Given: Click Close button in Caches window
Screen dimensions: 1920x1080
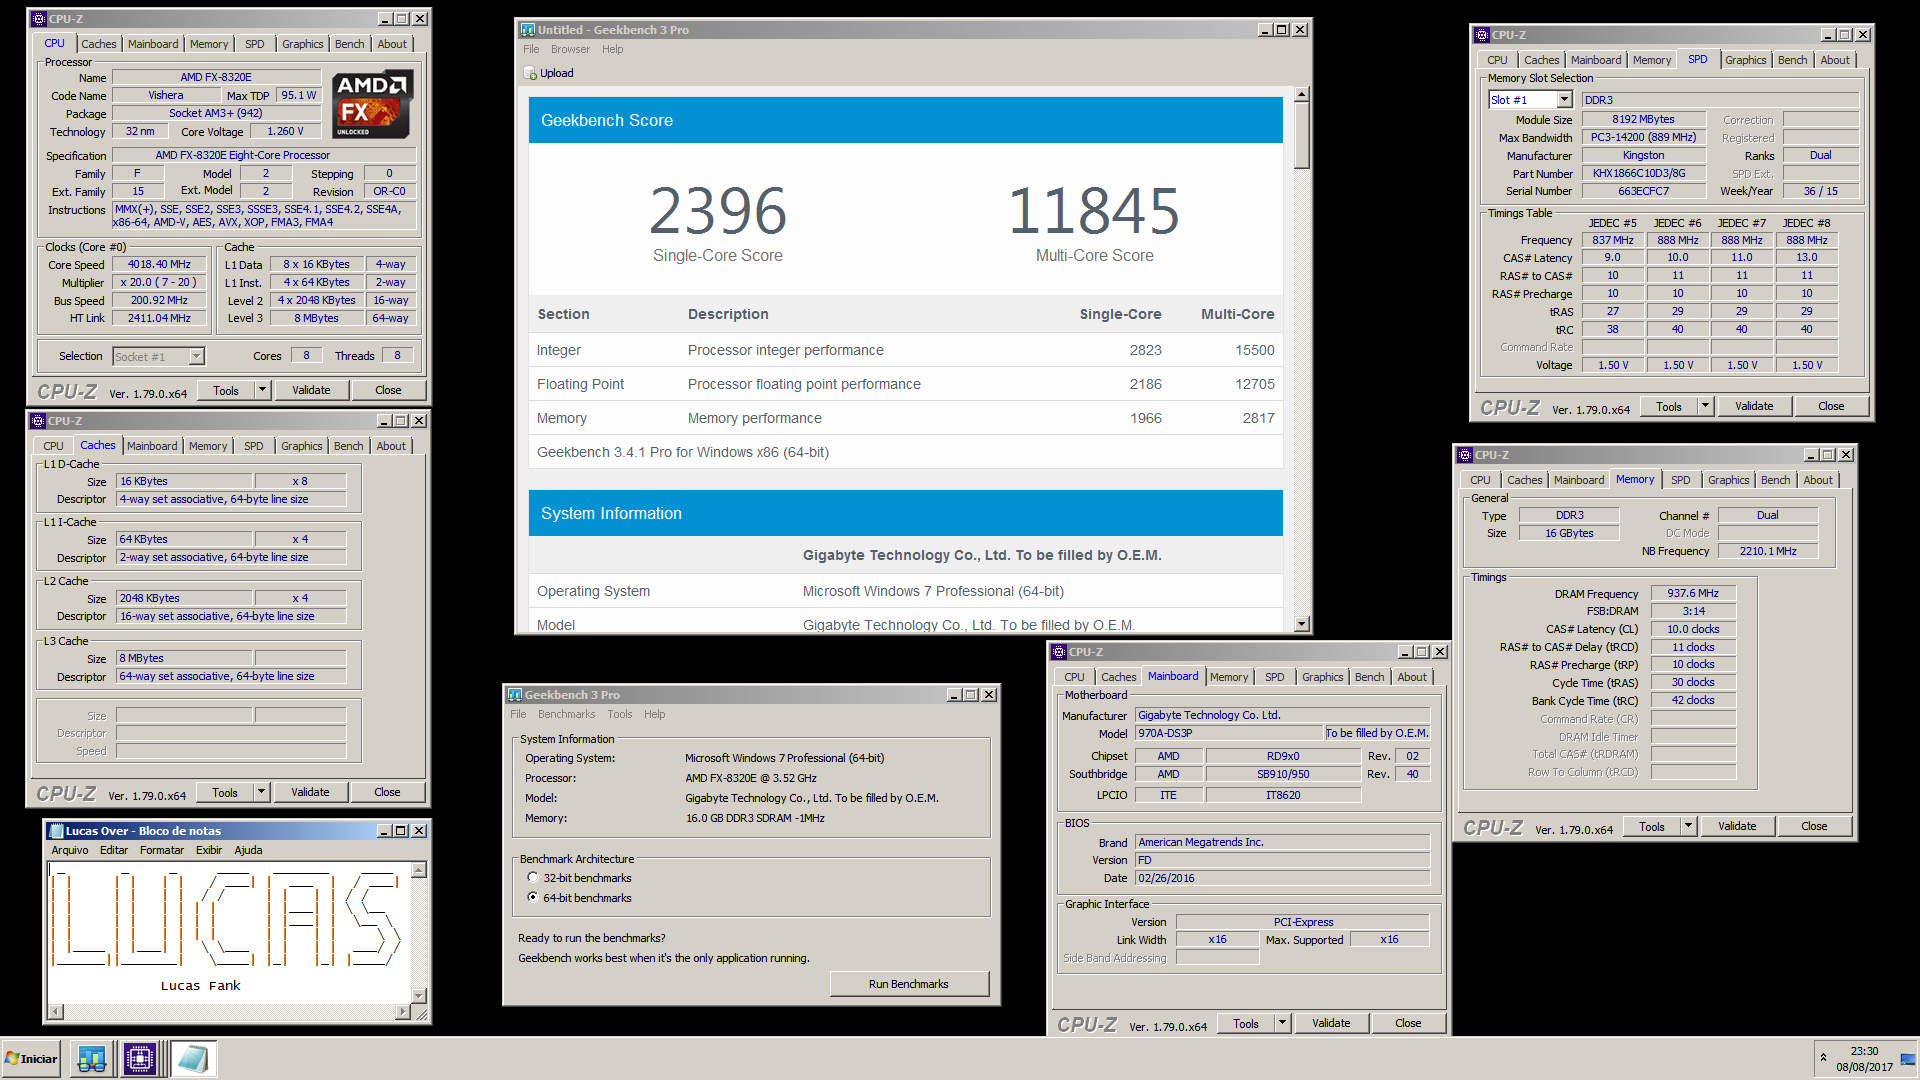Looking at the screenshot, I should (x=387, y=793).
